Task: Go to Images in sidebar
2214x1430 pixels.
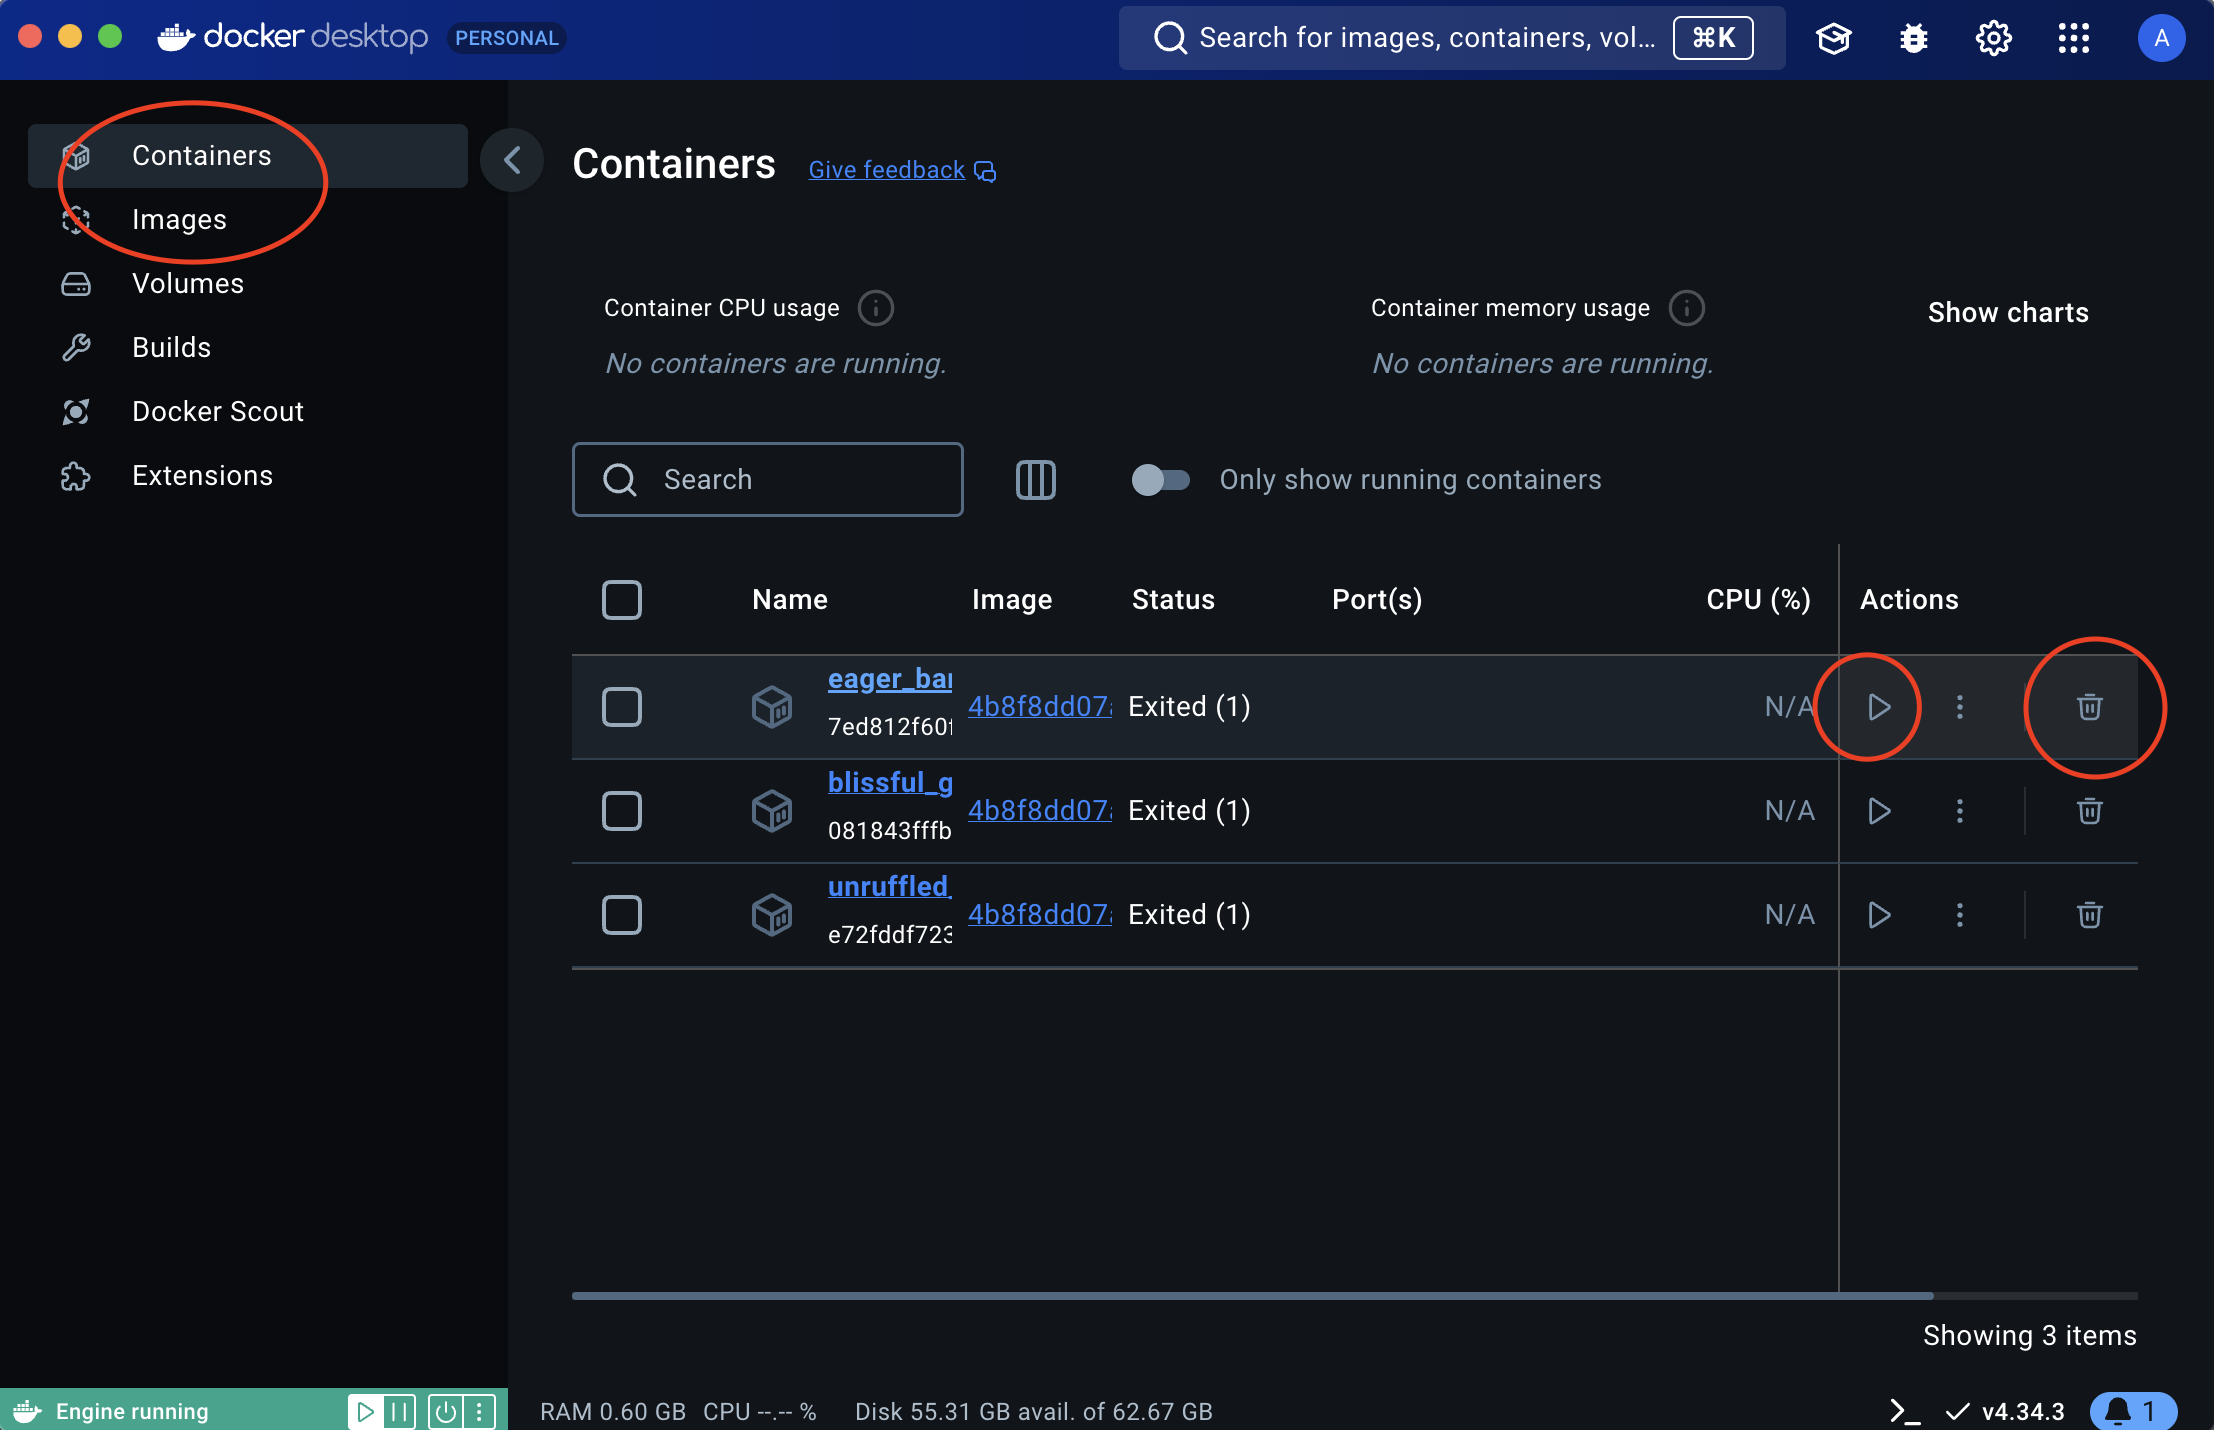Action: (x=180, y=220)
